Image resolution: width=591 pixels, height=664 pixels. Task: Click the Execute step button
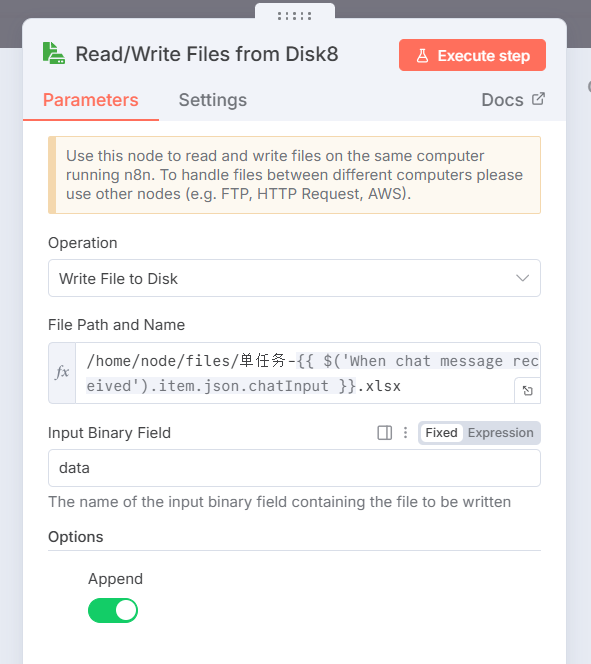pyautogui.click(x=472, y=55)
